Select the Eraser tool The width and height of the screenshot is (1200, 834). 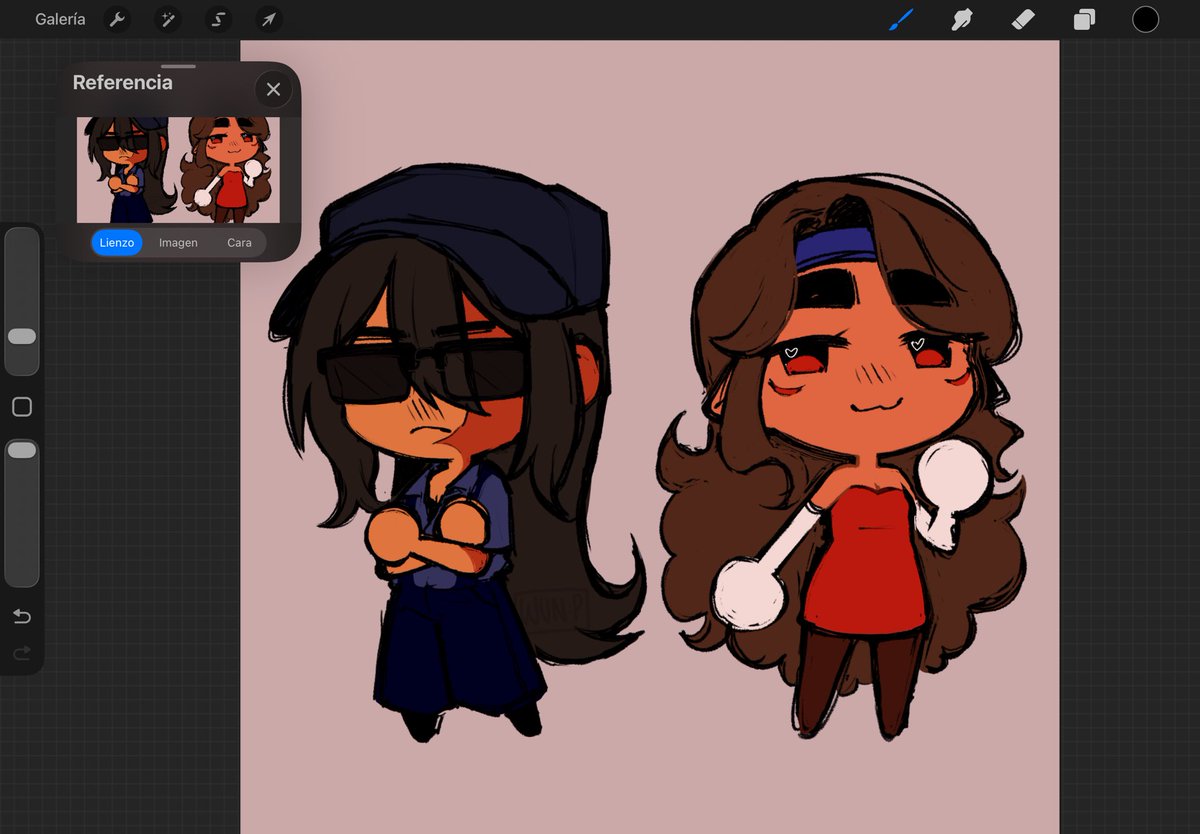pos(1023,19)
